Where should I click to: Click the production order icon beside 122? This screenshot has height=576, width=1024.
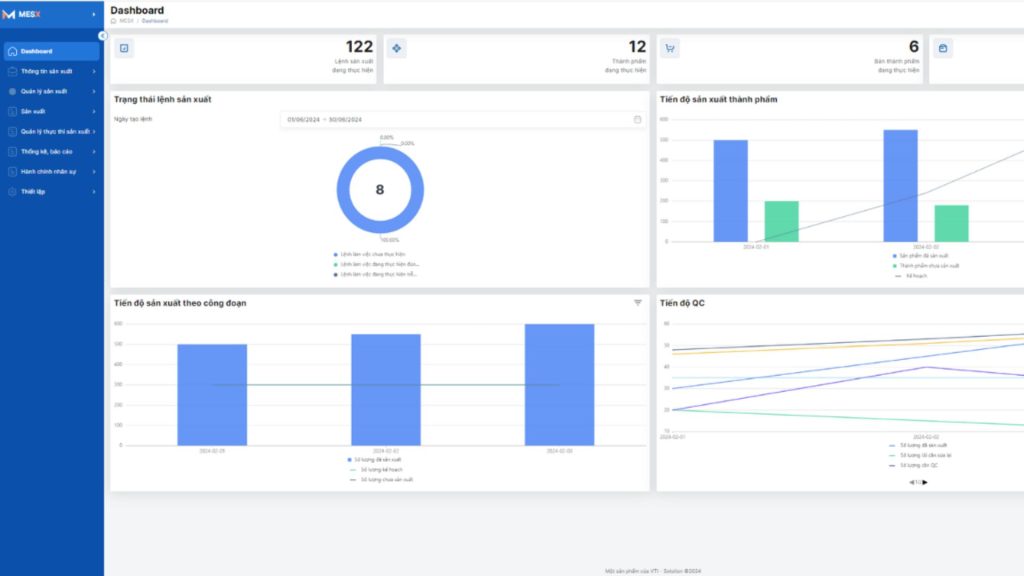124,48
